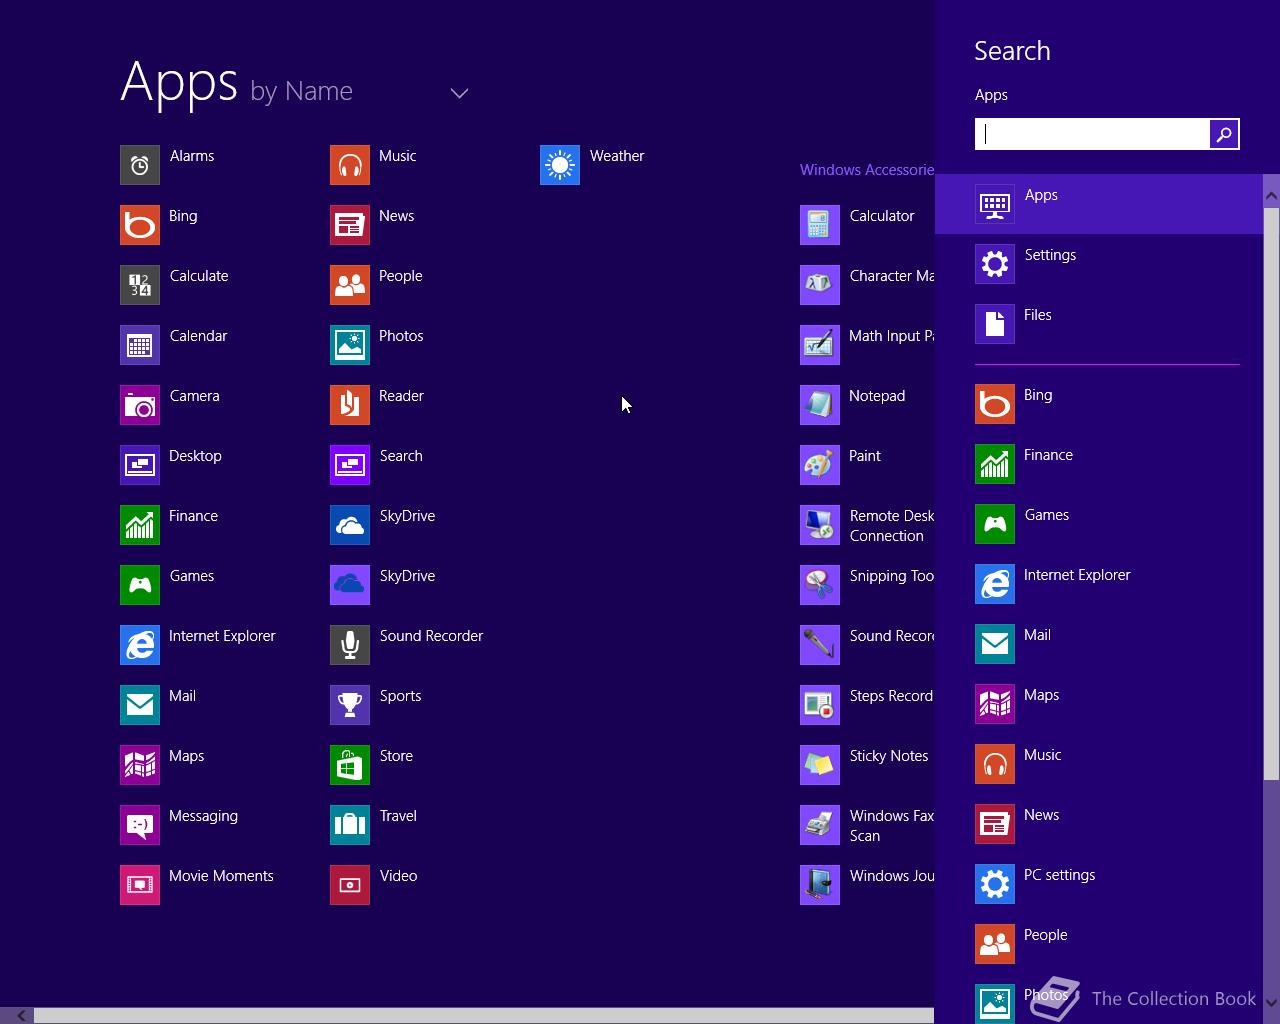The height and width of the screenshot is (1024, 1280).
Task: Open the Sticky Notes icon
Action: (x=820, y=765)
